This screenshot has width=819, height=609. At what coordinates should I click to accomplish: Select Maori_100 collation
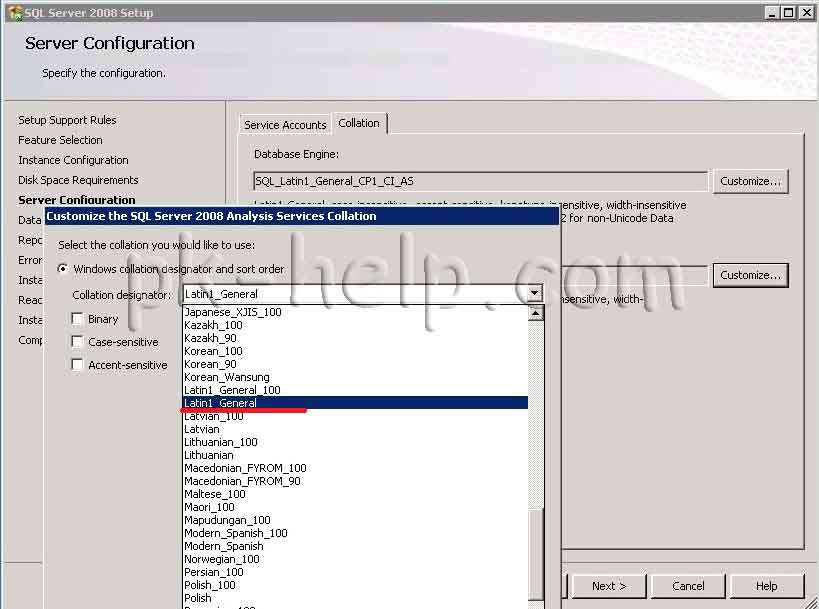[356, 507]
